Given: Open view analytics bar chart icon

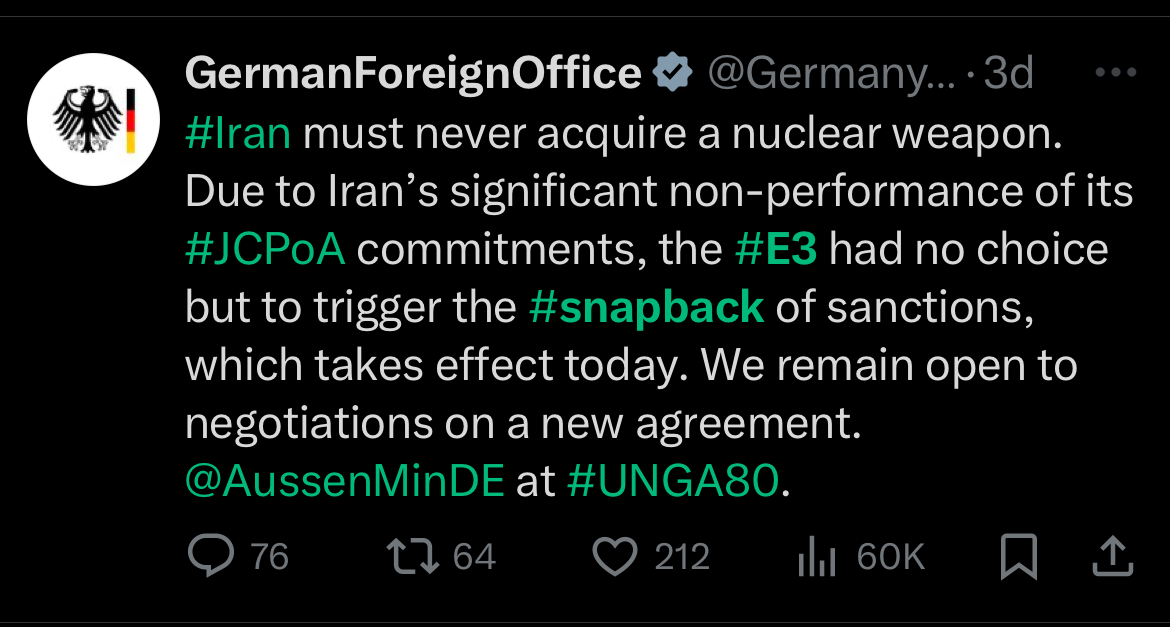Looking at the screenshot, I should [x=817, y=558].
